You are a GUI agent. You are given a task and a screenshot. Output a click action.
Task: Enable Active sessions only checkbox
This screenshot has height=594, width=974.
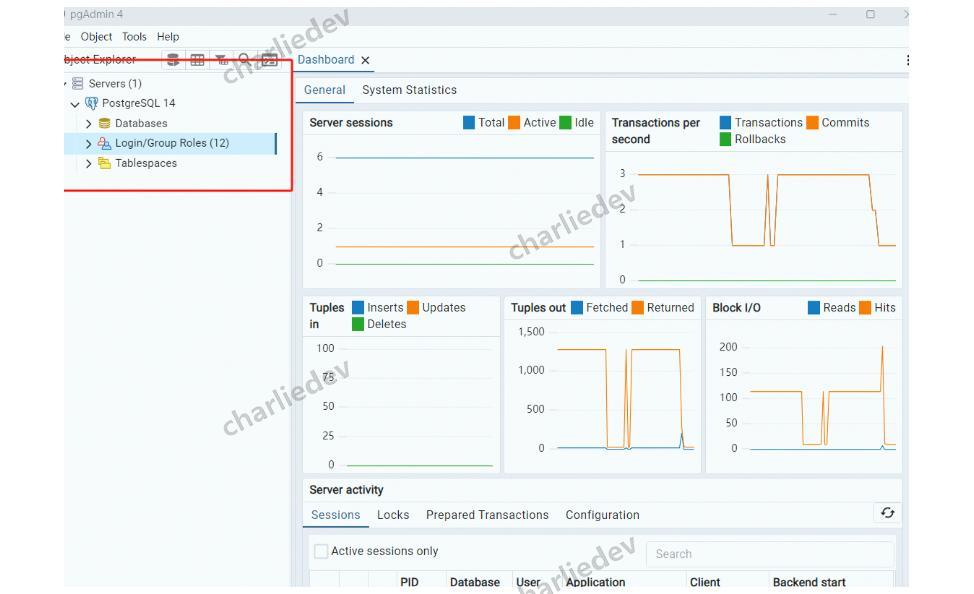pyautogui.click(x=321, y=551)
